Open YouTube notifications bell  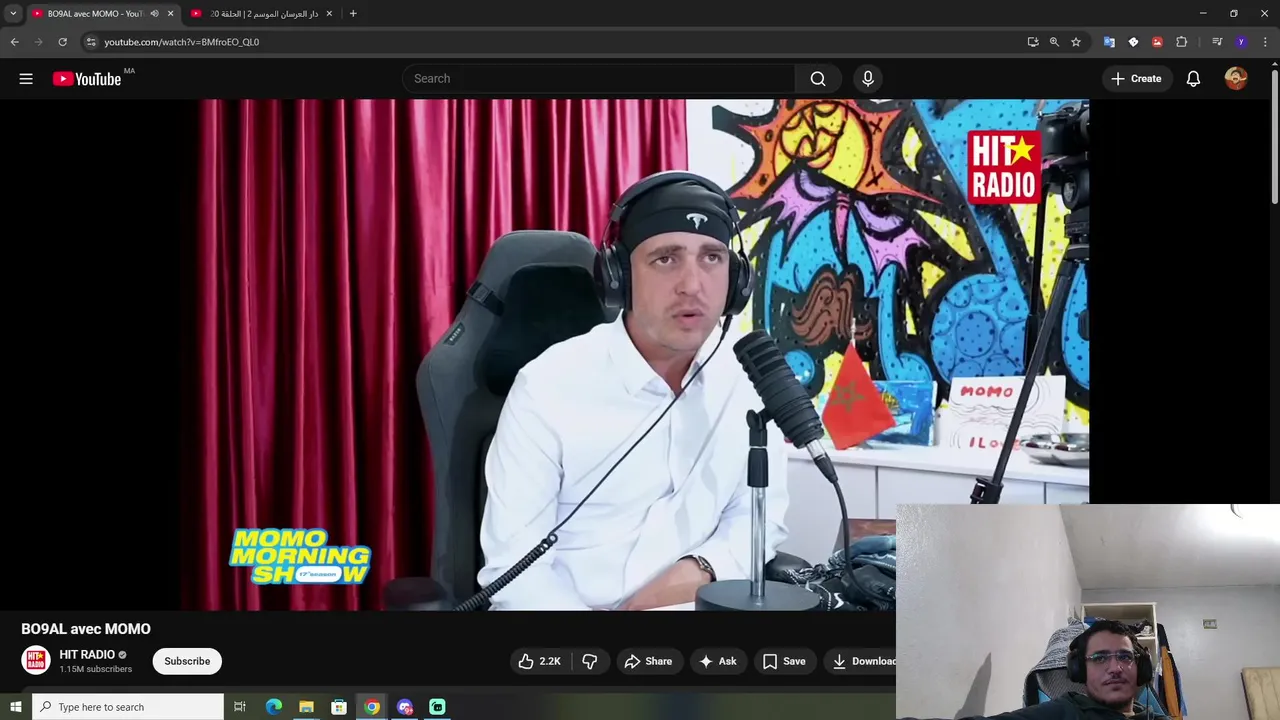tap(1193, 79)
